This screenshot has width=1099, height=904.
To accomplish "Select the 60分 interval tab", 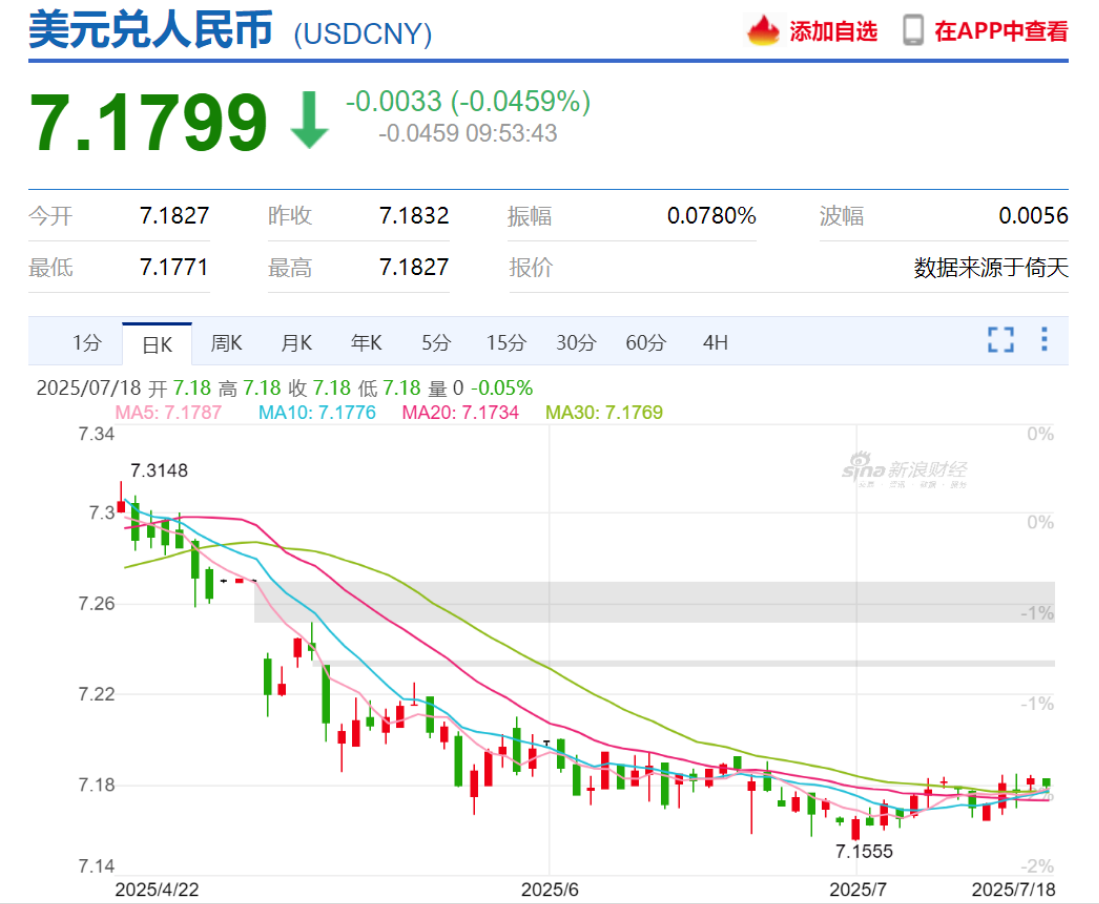I will click(645, 342).
